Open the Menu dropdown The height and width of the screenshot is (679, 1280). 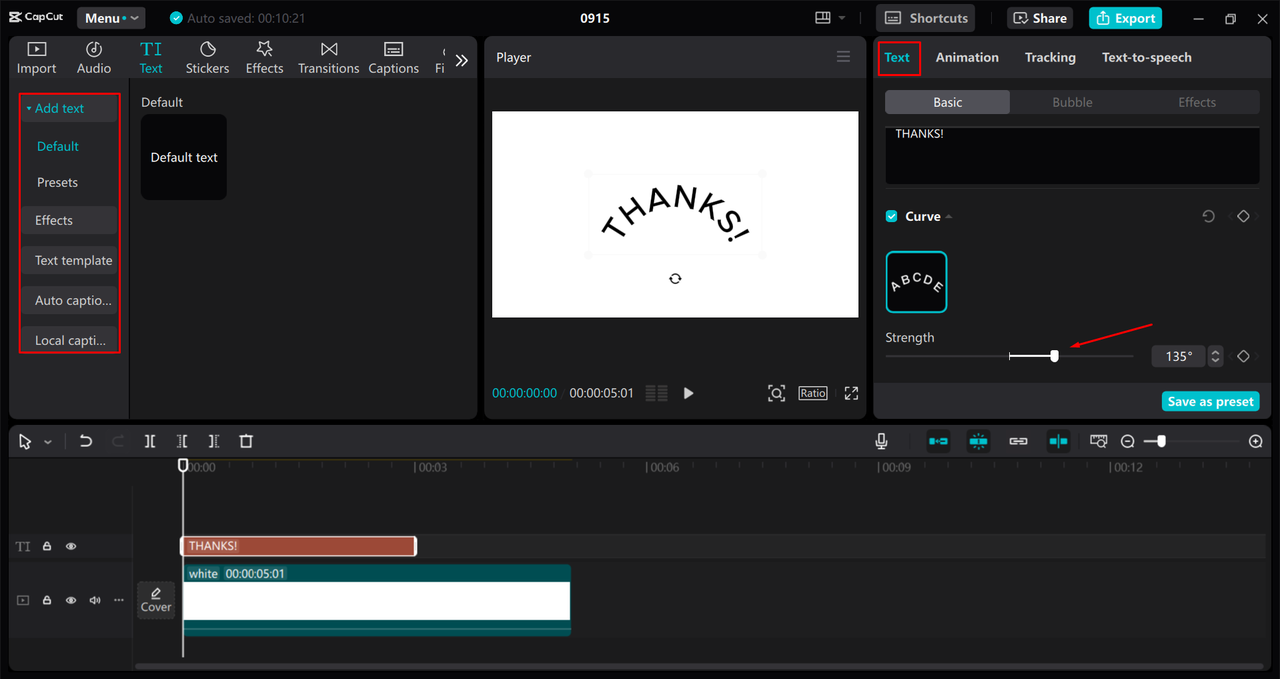[x=111, y=18]
